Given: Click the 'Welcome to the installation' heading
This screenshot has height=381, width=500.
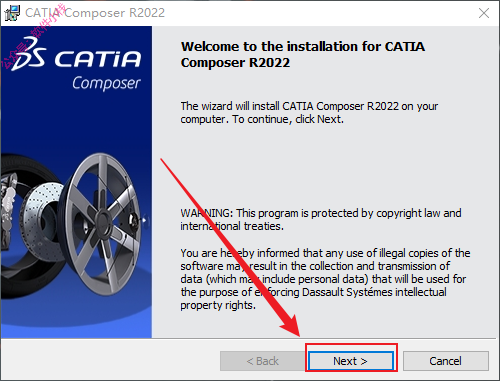Looking at the screenshot, I should [303, 54].
